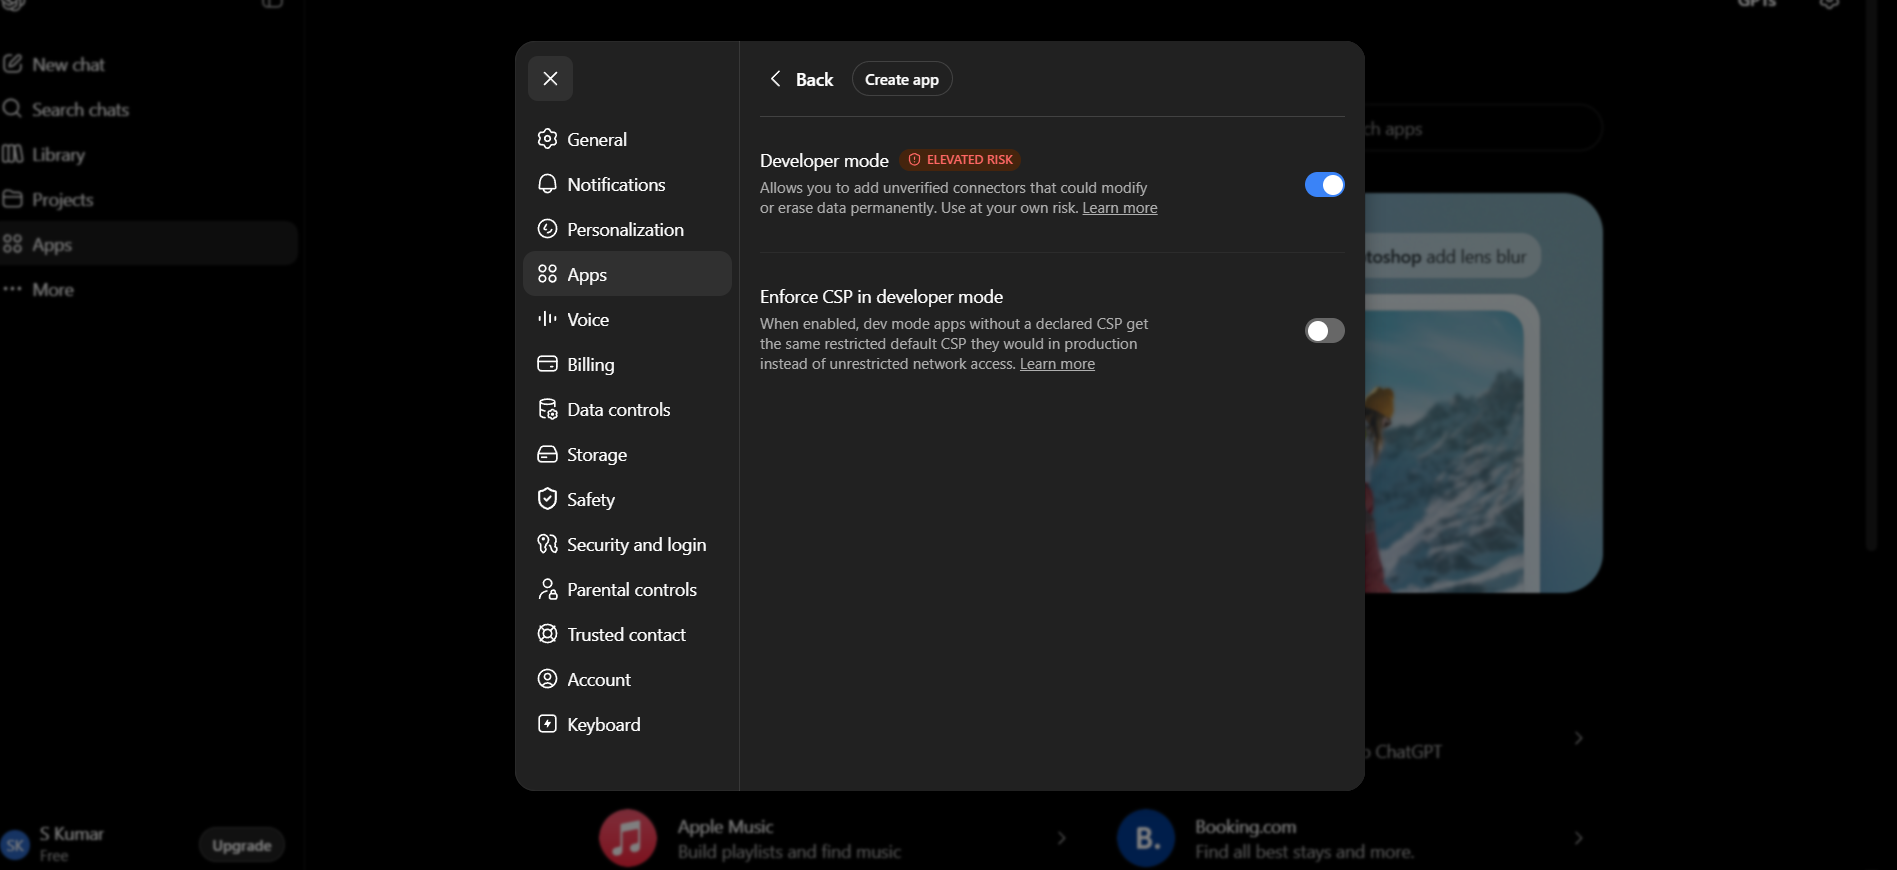Click the Data controls database icon
1897x870 pixels.
tap(547, 409)
